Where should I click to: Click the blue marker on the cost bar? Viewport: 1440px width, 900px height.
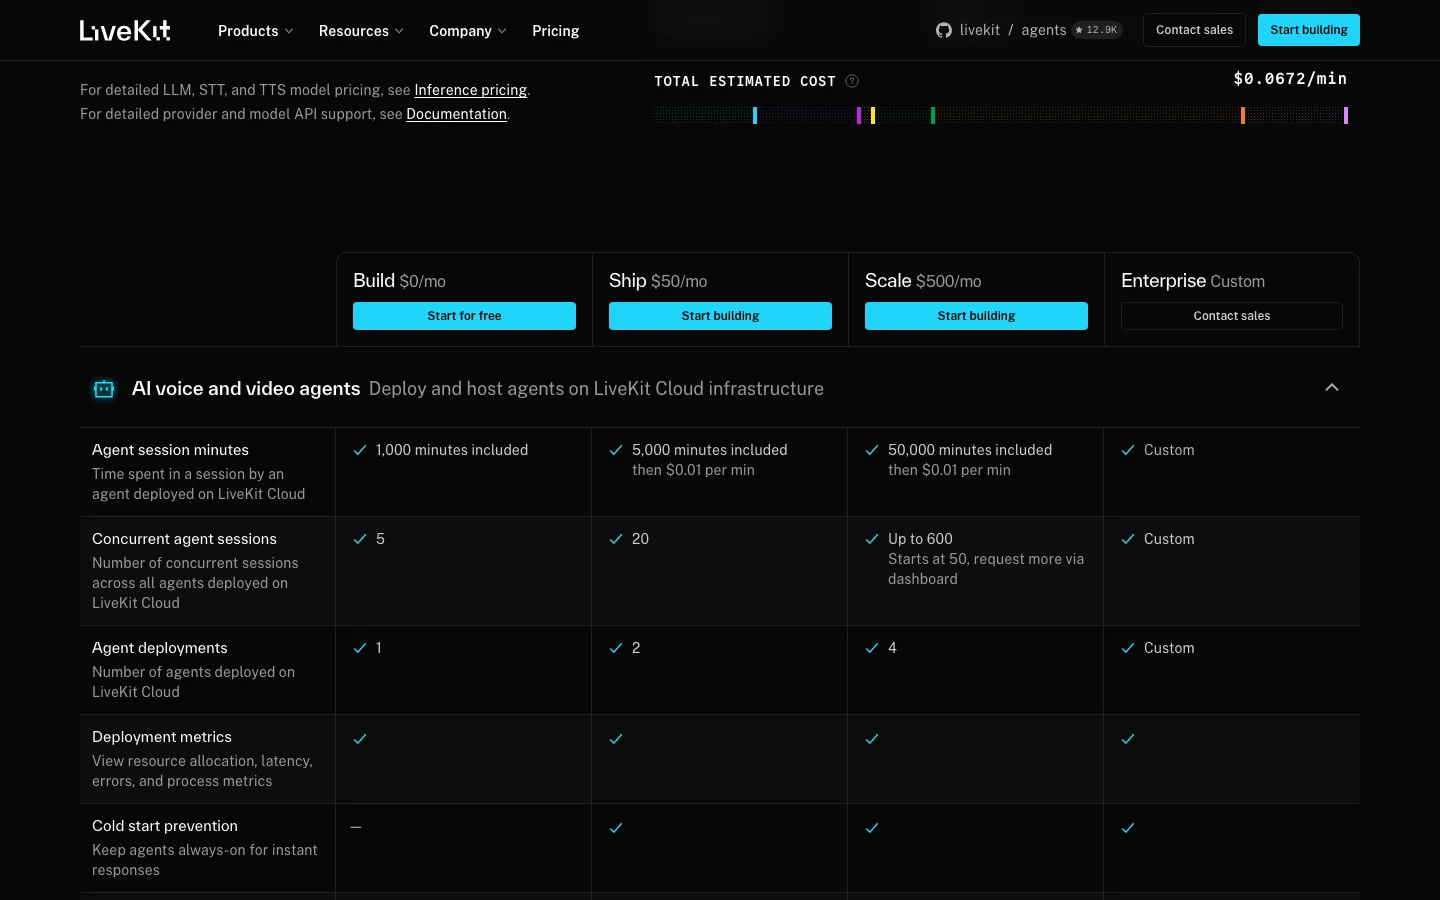755,115
